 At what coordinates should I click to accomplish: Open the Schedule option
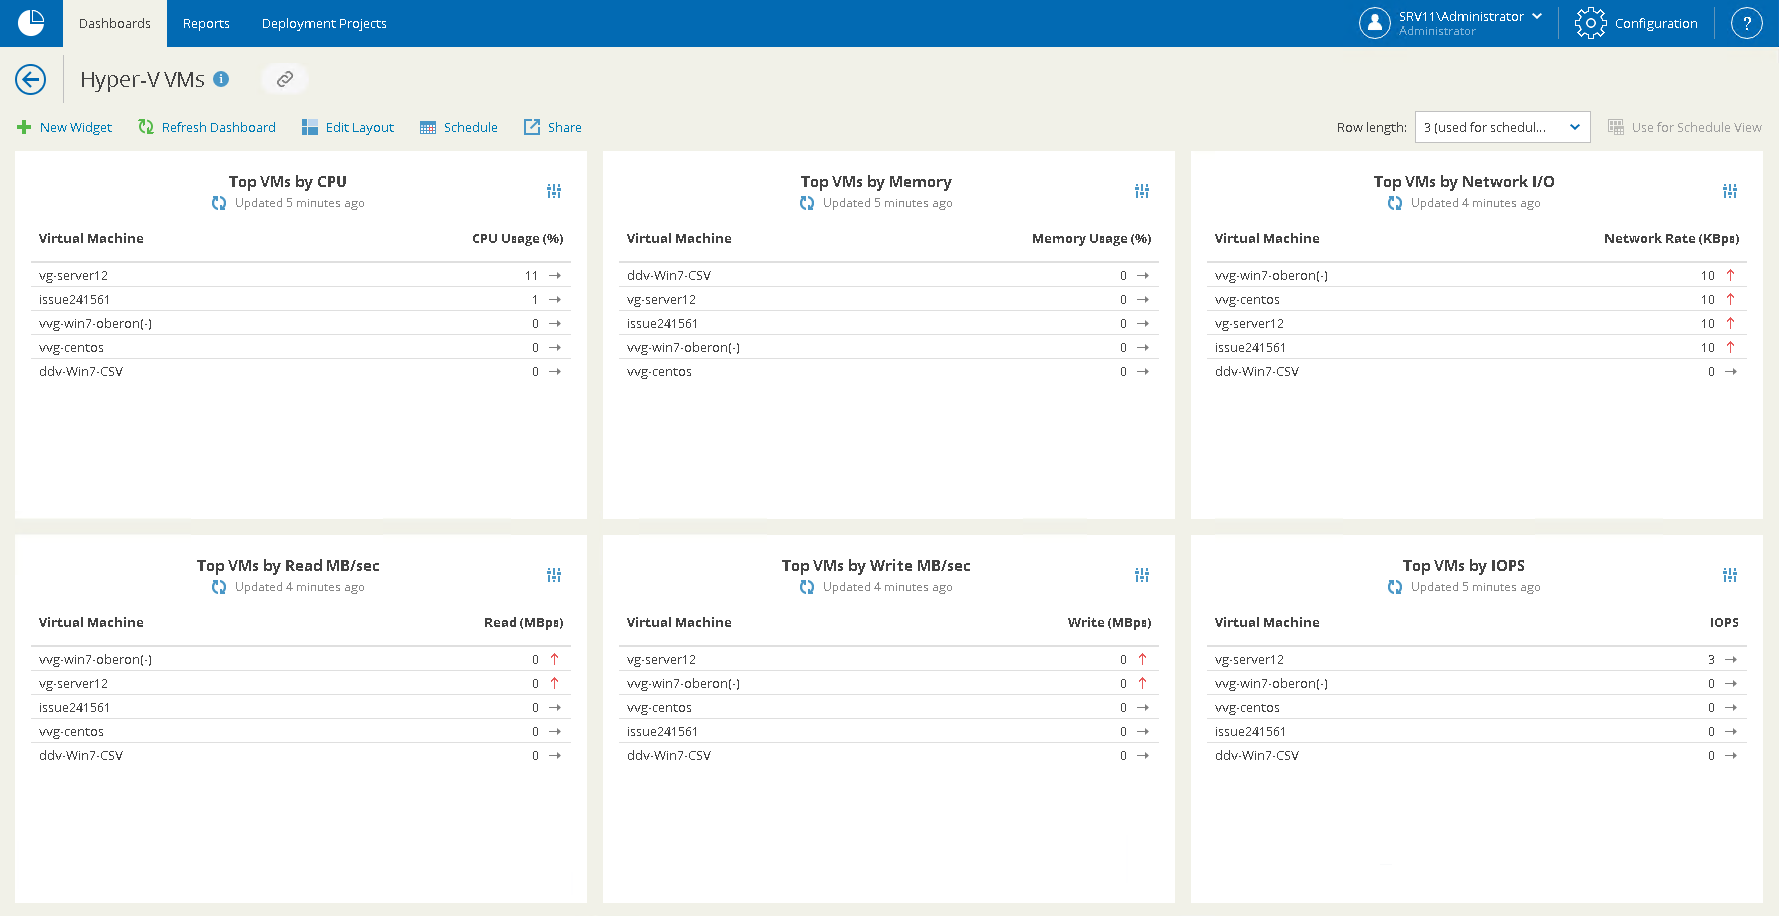tap(459, 127)
